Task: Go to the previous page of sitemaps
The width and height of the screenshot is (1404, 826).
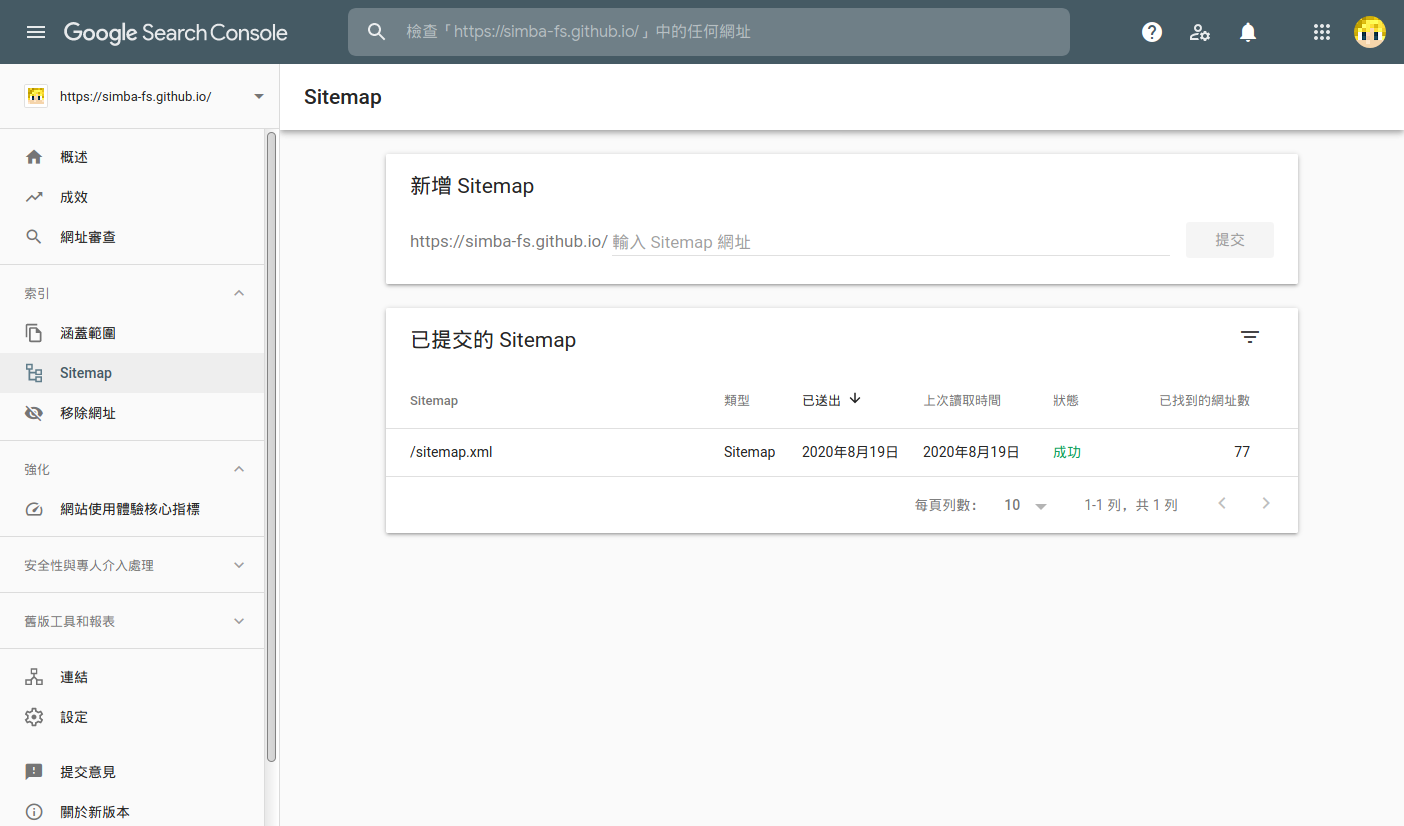Action: point(1222,504)
